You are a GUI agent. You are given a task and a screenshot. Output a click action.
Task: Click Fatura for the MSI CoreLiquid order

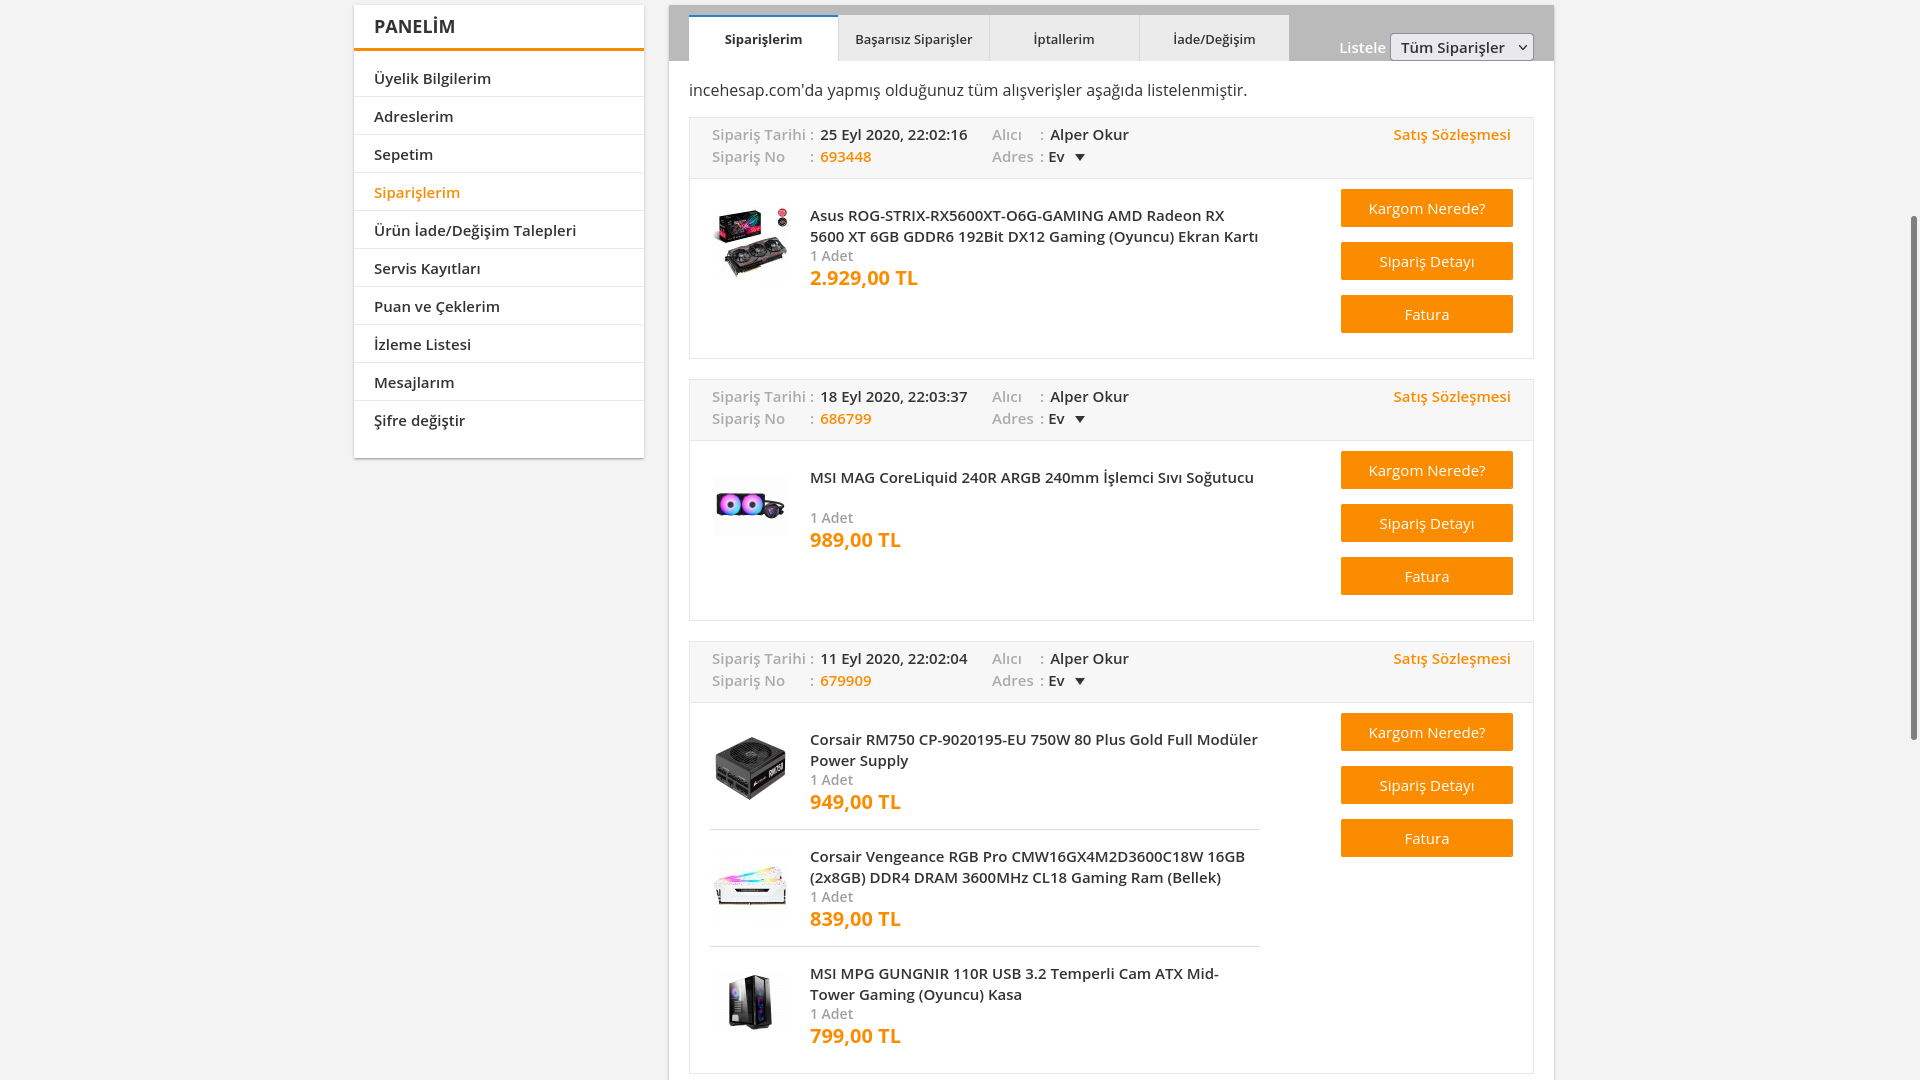(1426, 576)
